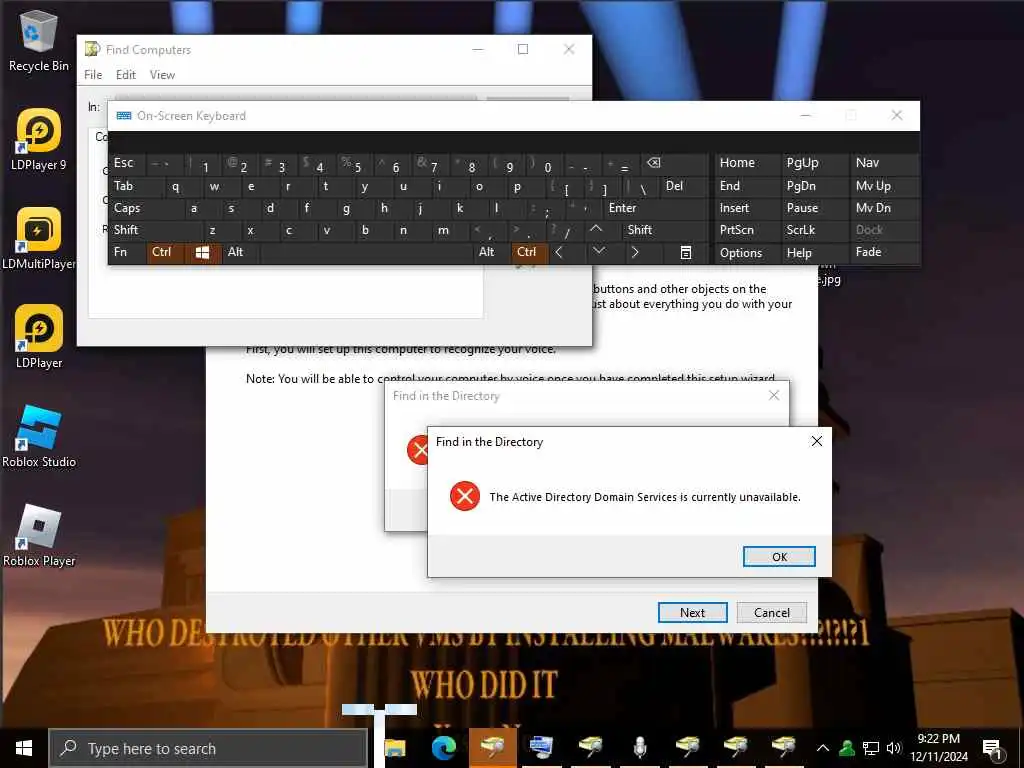Tap the Home key on the On-Screen Keyboard
This screenshot has height=768, width=1024.
[x=746, y=163]
